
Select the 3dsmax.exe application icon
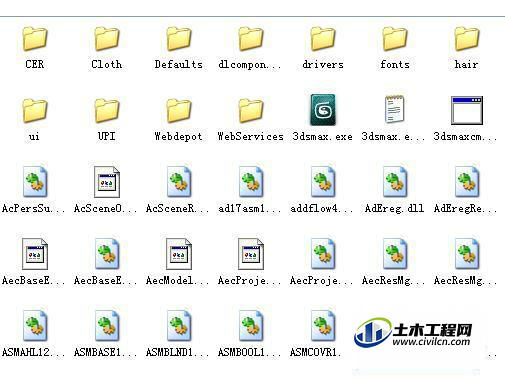pyautogui.click(x=323, y=110)
